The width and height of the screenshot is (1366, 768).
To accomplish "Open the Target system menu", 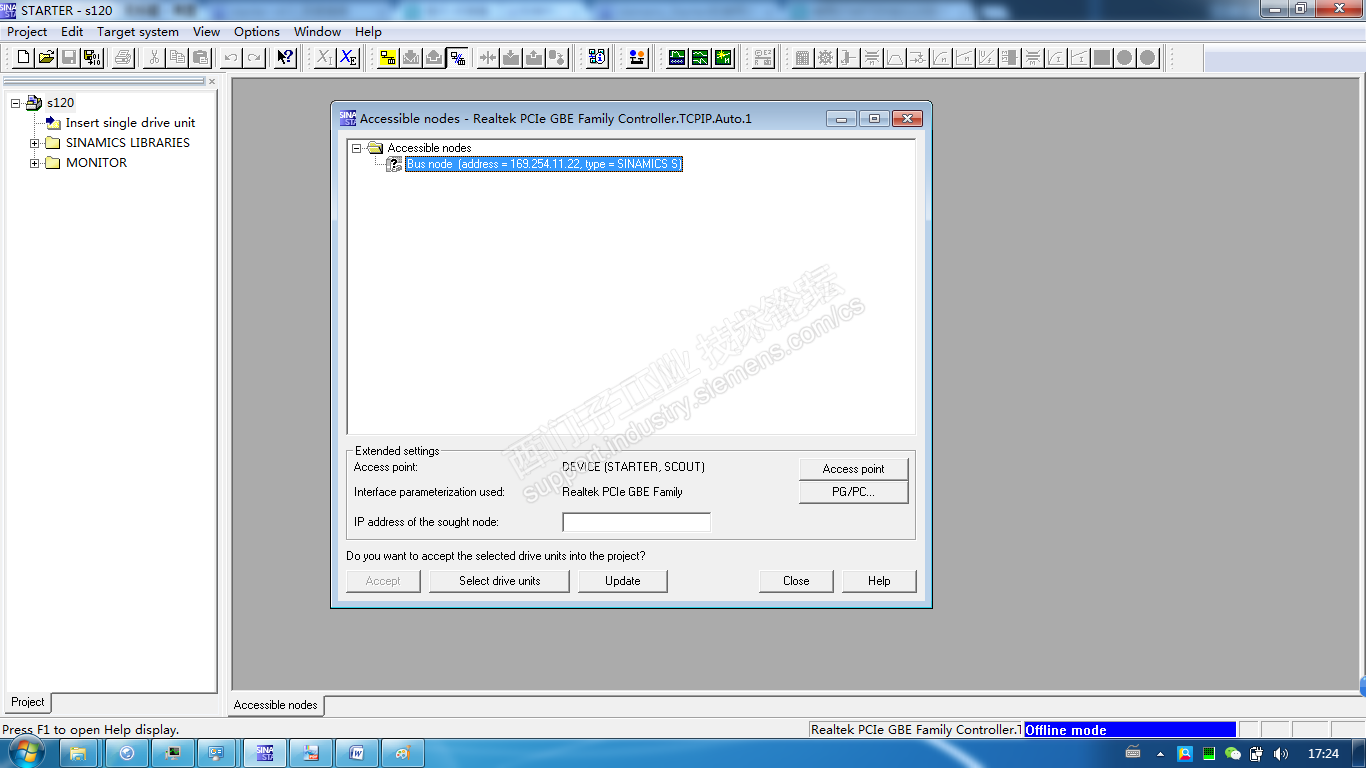I will coord(138,32).
